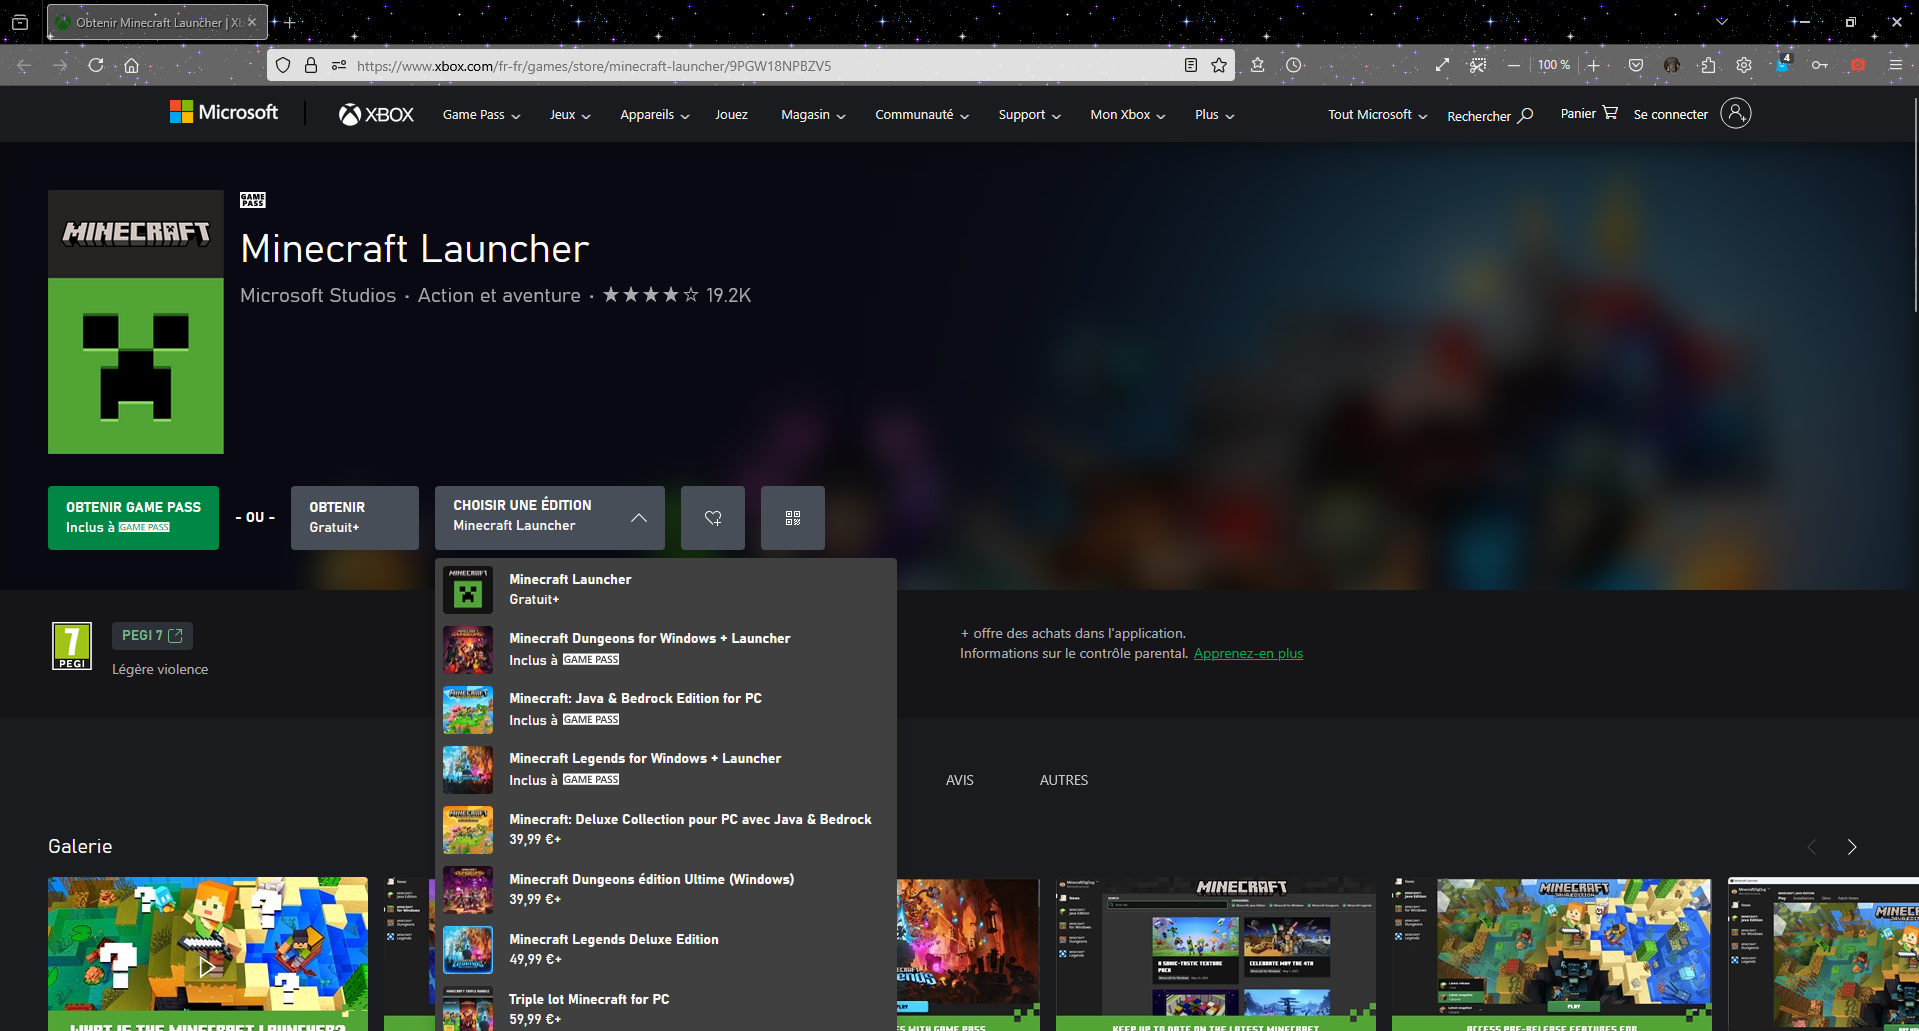This screenshot has width=1919, height=1031.
Task: Open browser history clock icon
Action: point(1294,65)
